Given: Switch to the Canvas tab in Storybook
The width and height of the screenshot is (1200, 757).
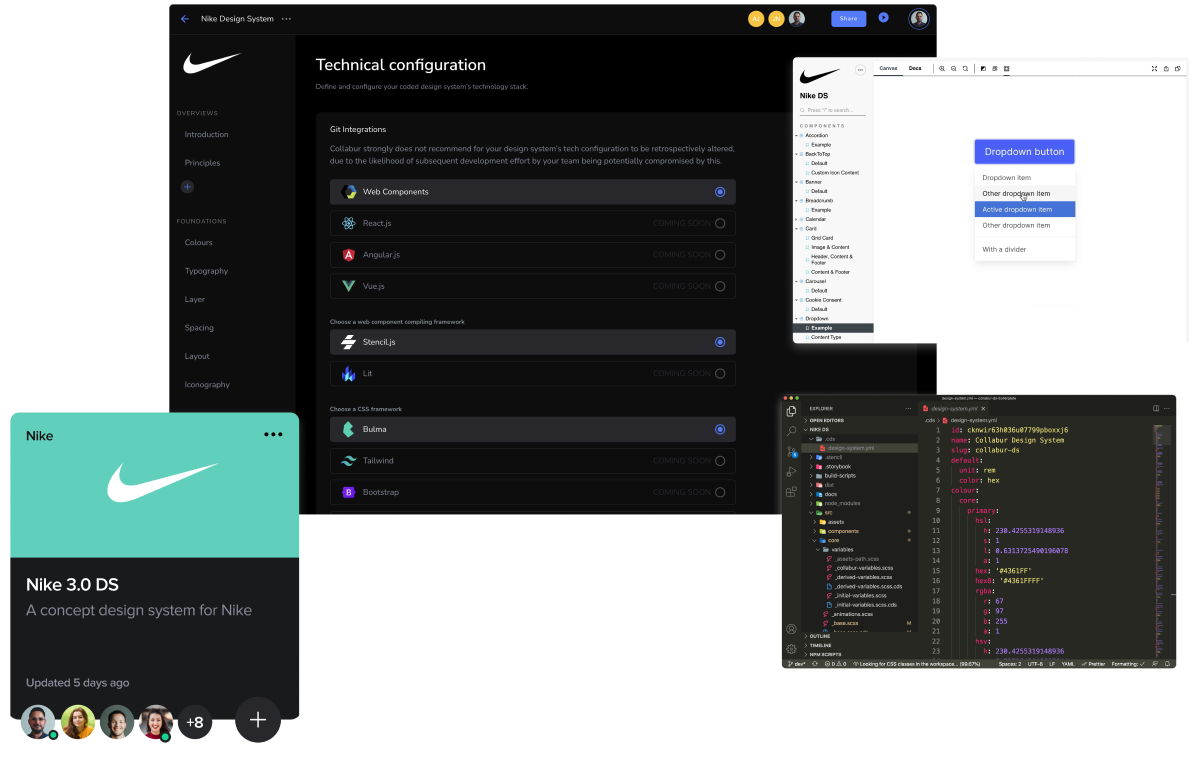Looking at the screenshot, I should point(888,68).
